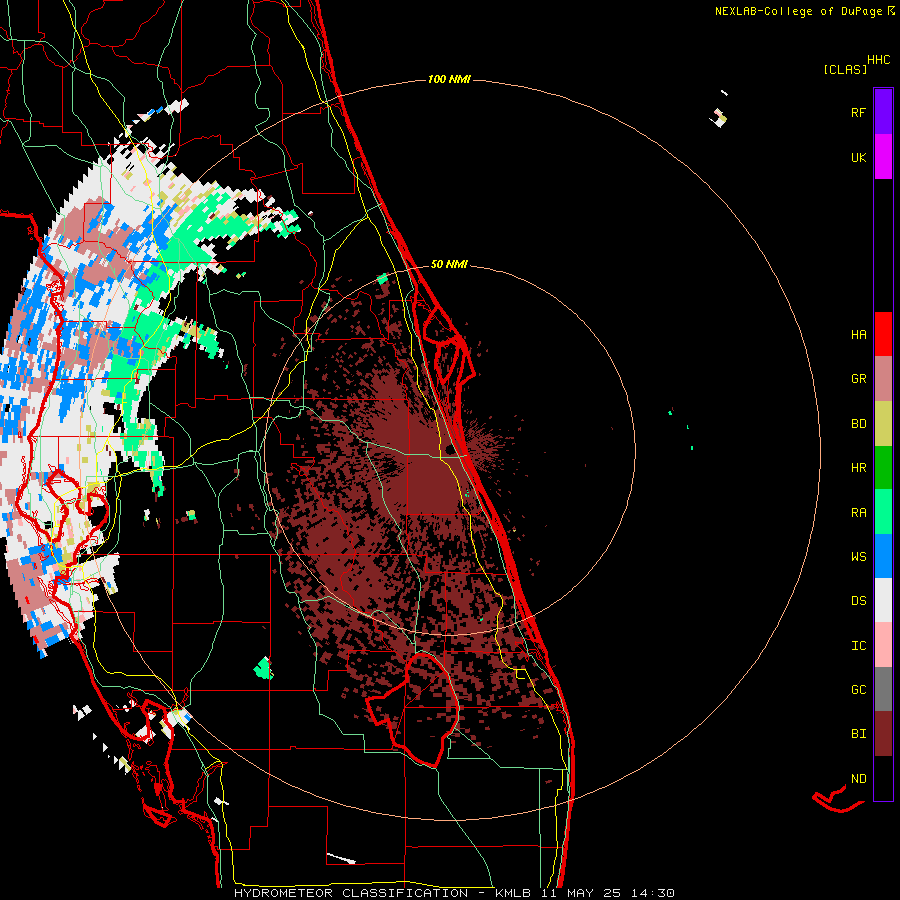Click the WS blue legend swatch
The width and height of the screenshot is (900, 900).
coord(883,556)
